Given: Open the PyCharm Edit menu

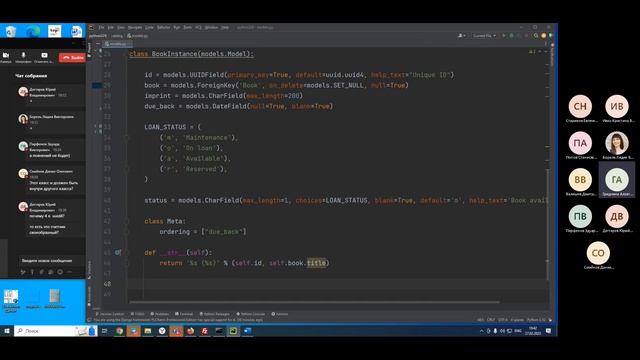Looking at the screenshot, I should 111,27.
